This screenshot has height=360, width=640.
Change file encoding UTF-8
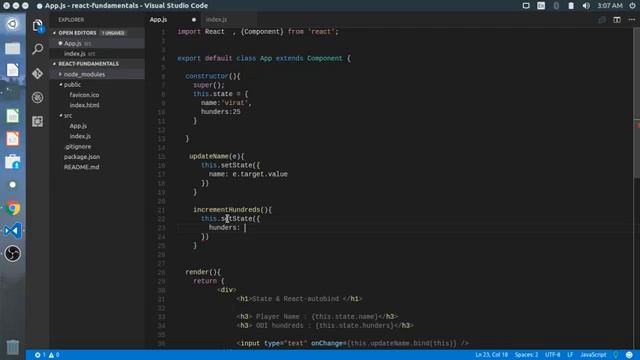pyautogui.click(x=553, y=355)
